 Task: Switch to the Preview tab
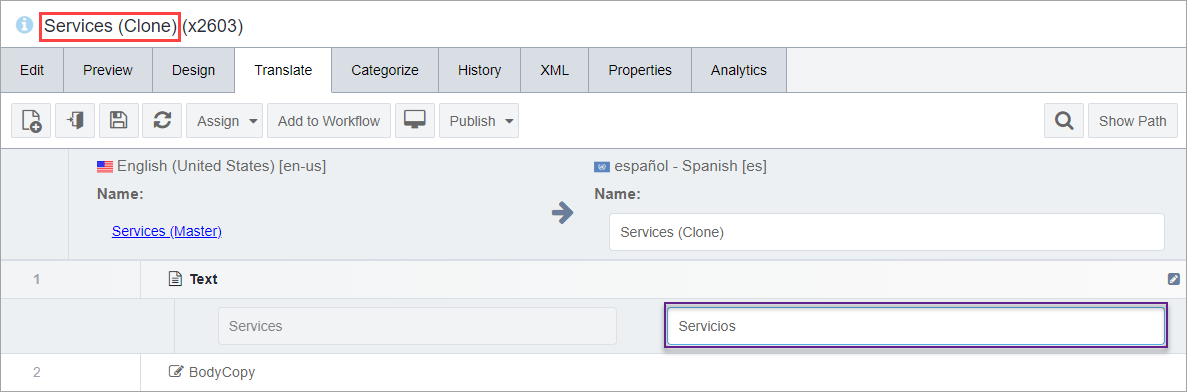point(107,70)
